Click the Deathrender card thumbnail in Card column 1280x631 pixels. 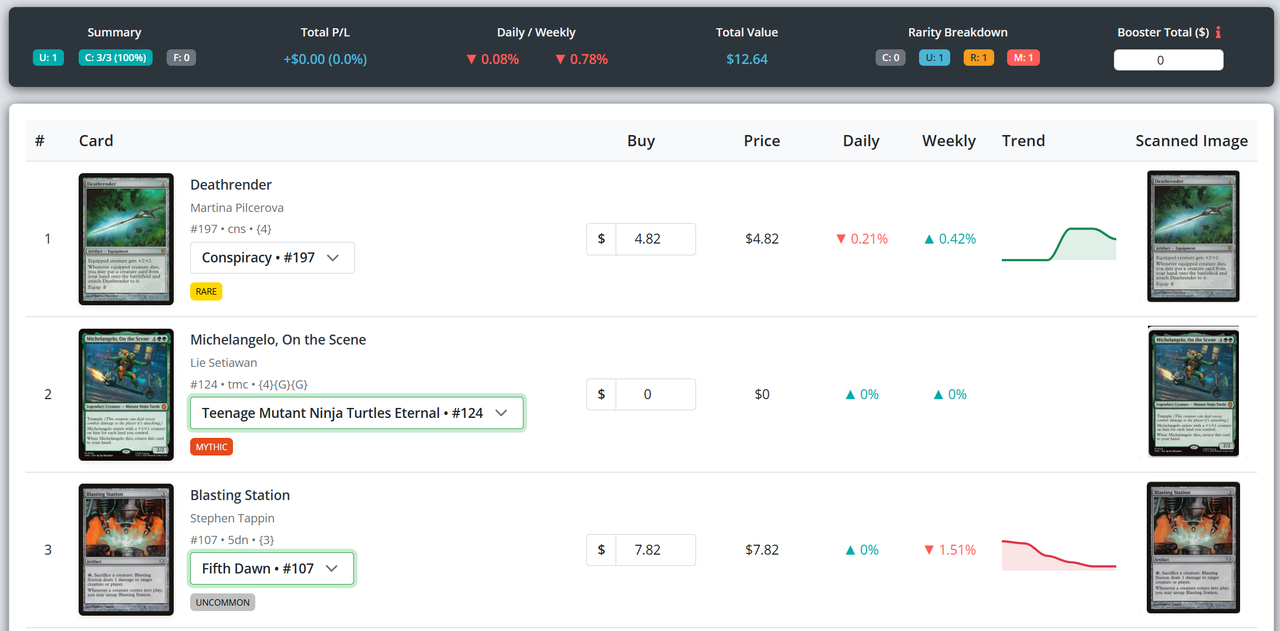click(x=126, y=239)
